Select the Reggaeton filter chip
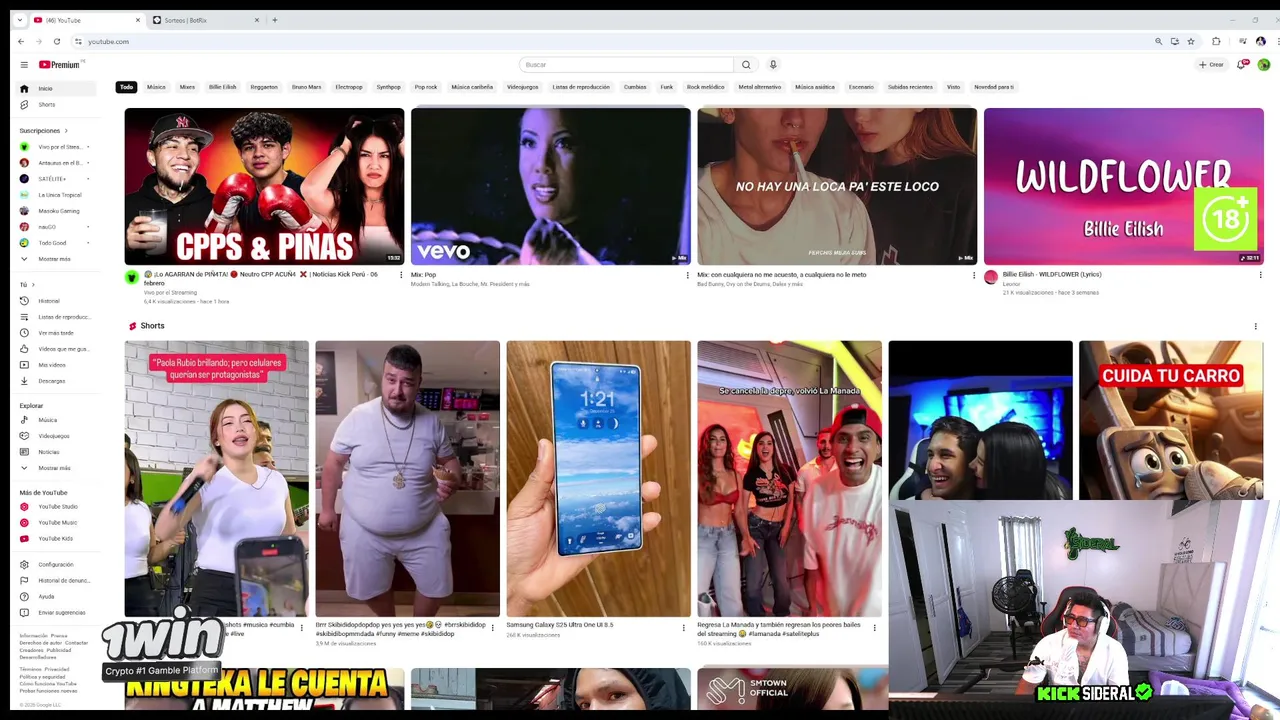 click(x=264, y=87)
